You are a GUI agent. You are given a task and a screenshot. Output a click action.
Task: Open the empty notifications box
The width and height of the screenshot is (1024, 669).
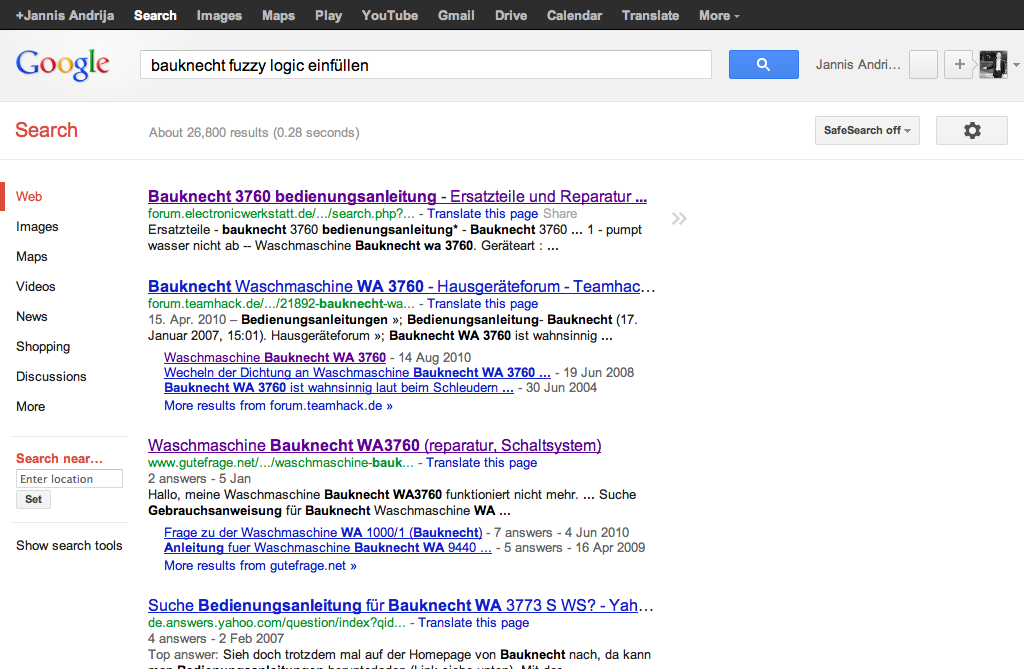pos(923,65)
